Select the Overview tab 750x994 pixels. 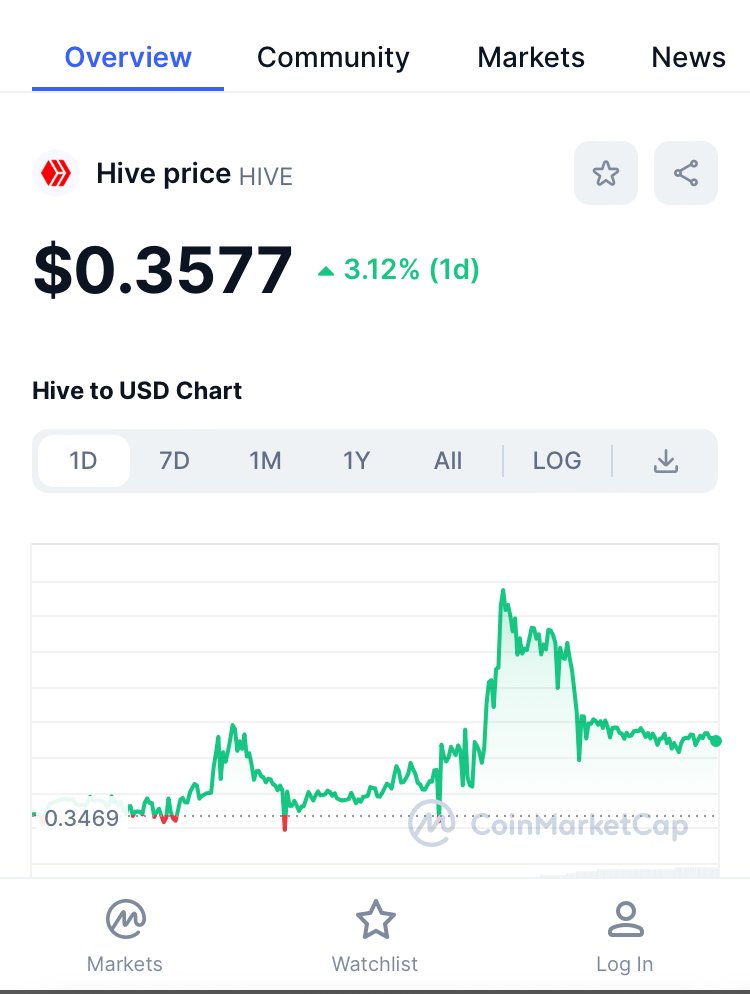click(128, 58)
